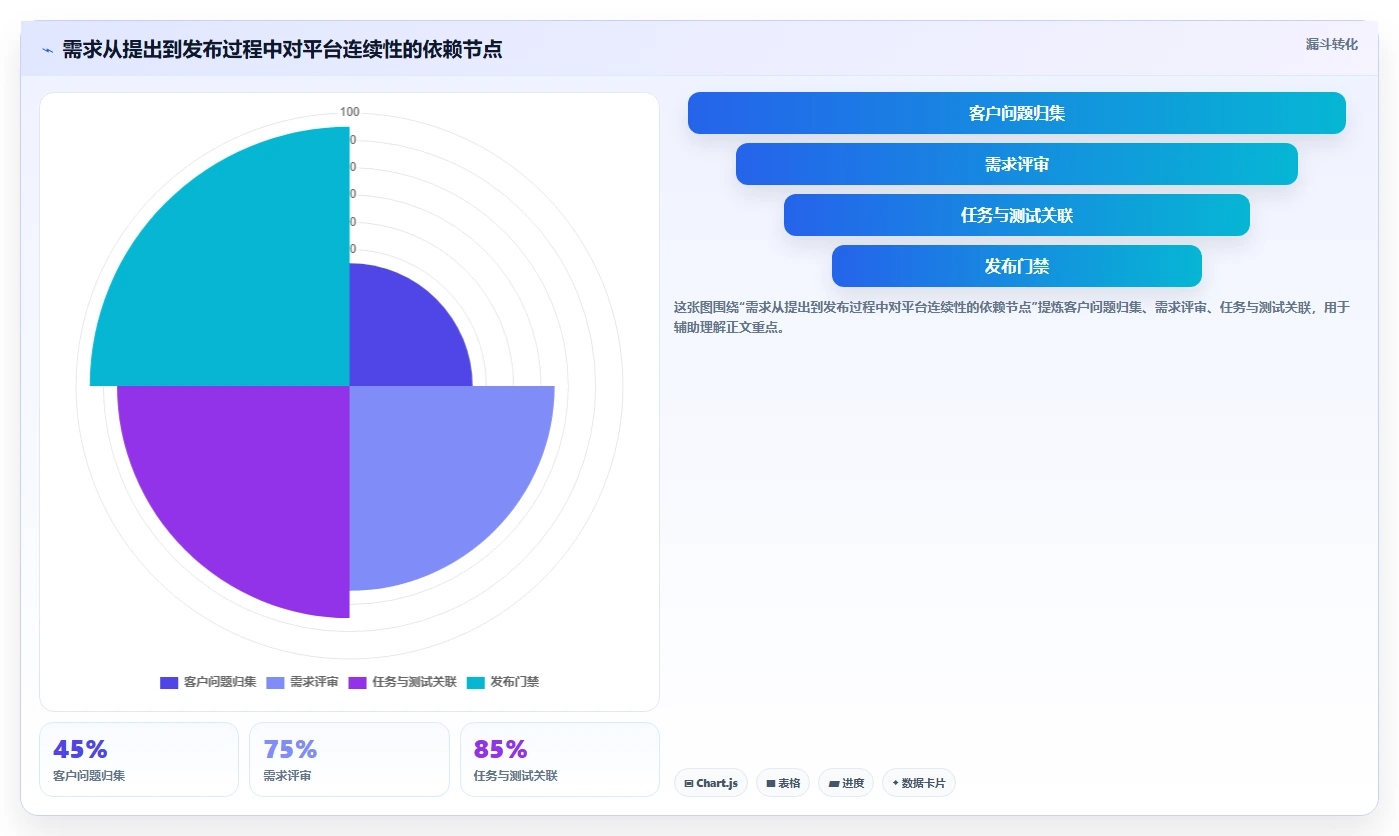Click the 漏斗转化 label in header
This screenshot has height=836, width=1399.
(x=1331, y=44)
